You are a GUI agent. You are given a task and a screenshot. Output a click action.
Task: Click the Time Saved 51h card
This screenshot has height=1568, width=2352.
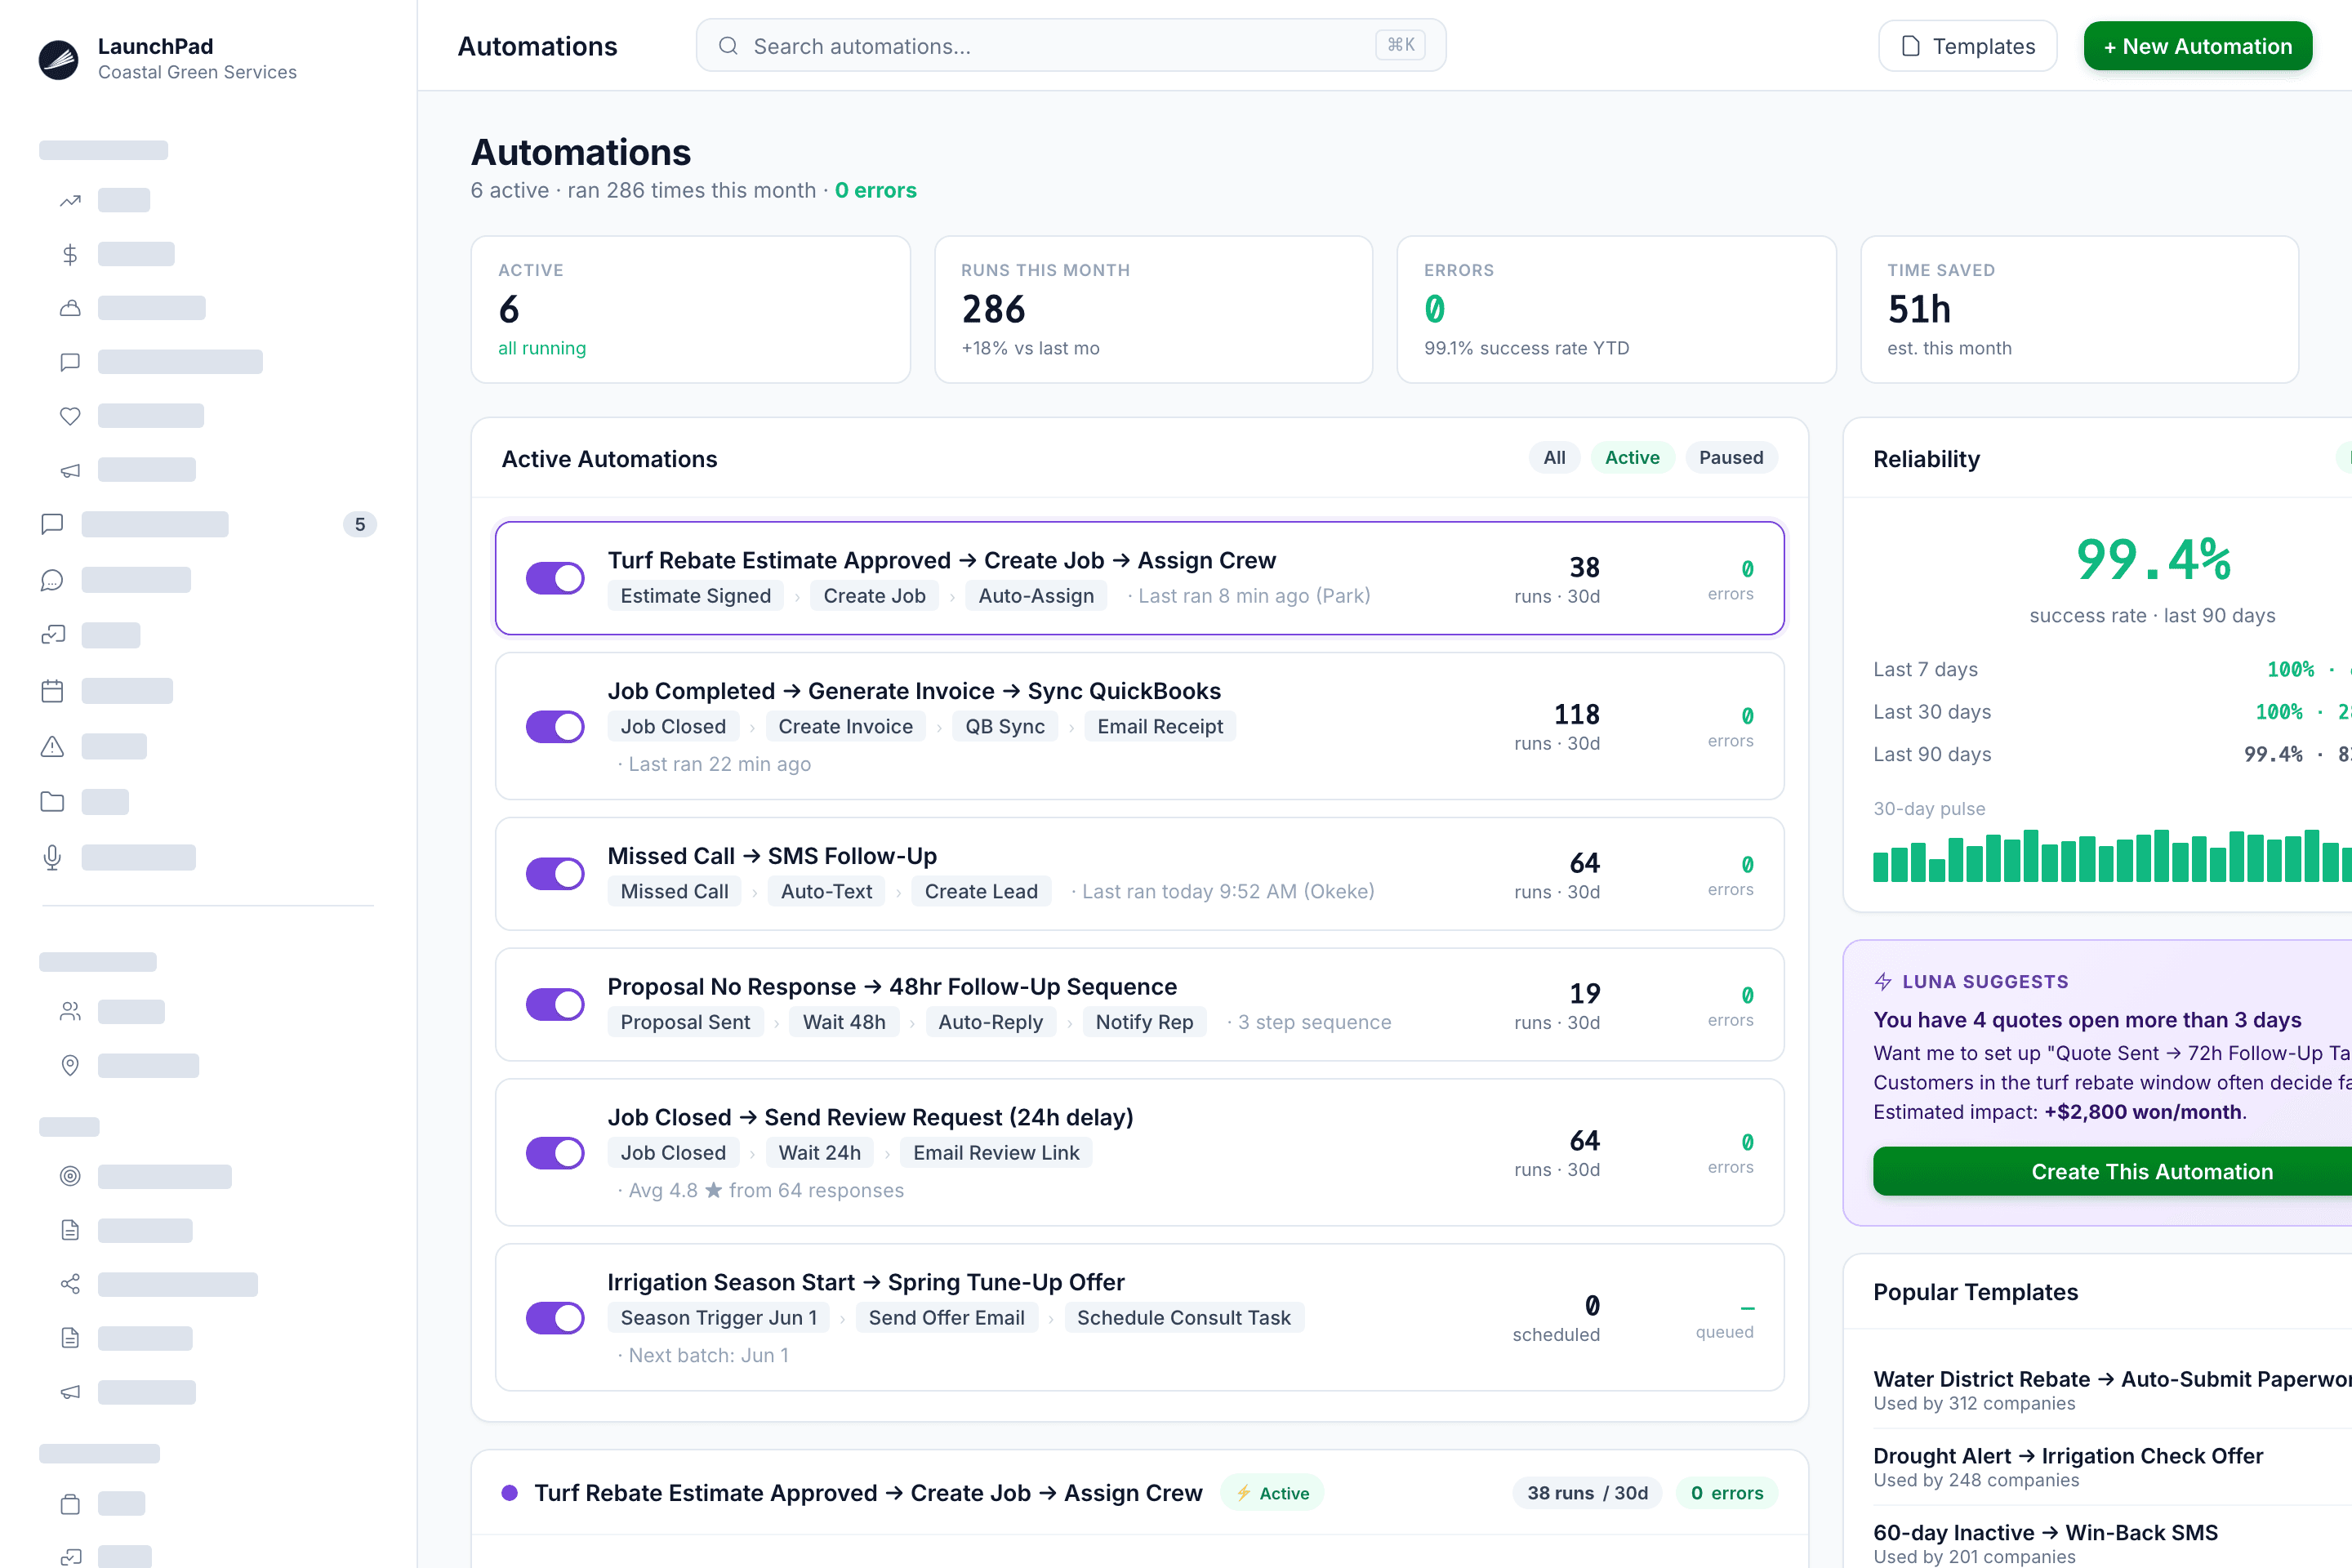[x=2079, y=310]
